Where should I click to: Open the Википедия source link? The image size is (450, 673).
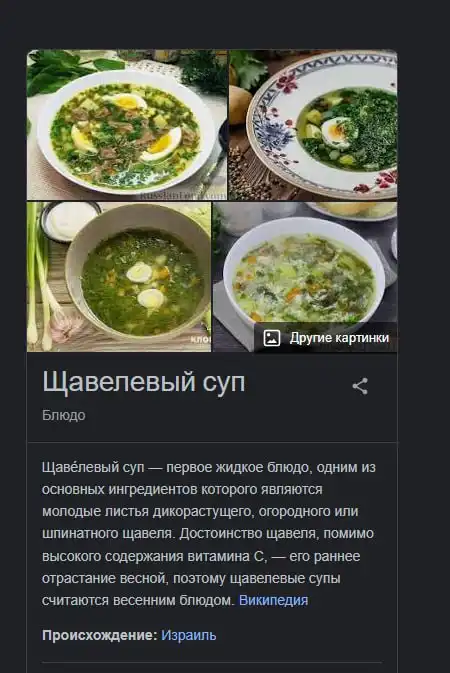tap(274, 600)
